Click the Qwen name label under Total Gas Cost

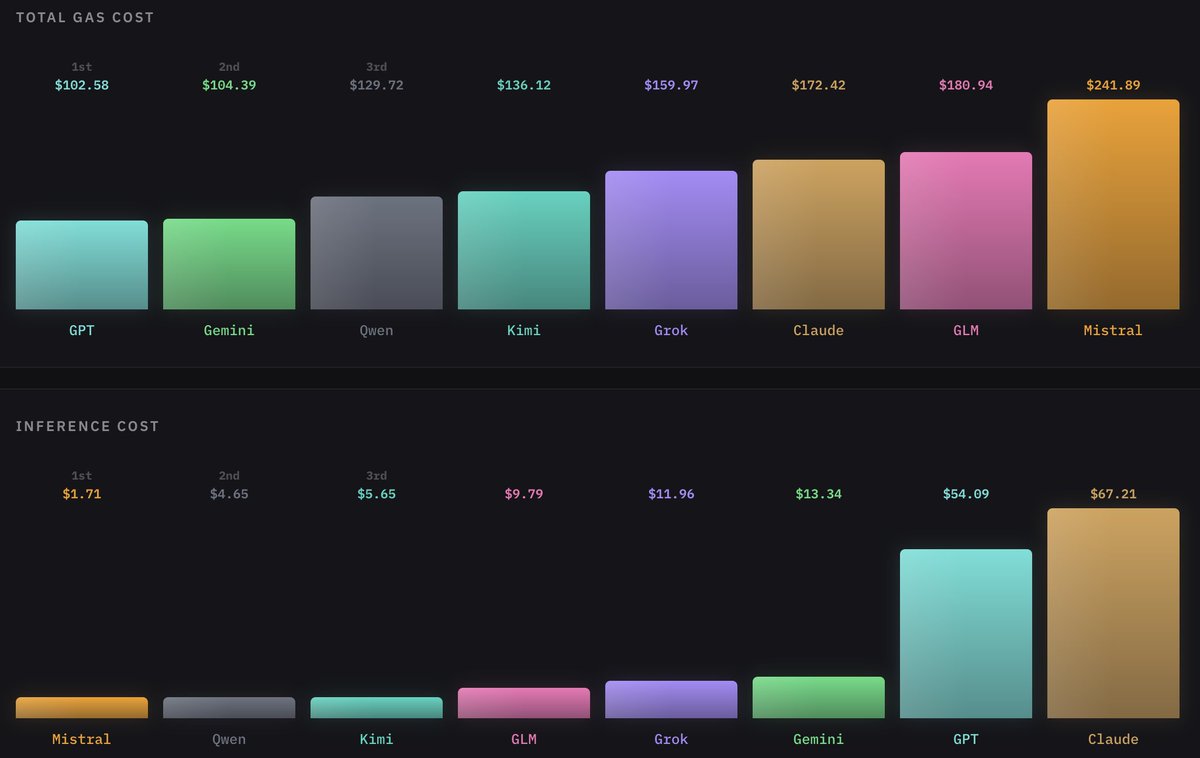click(x=376, y=330)
